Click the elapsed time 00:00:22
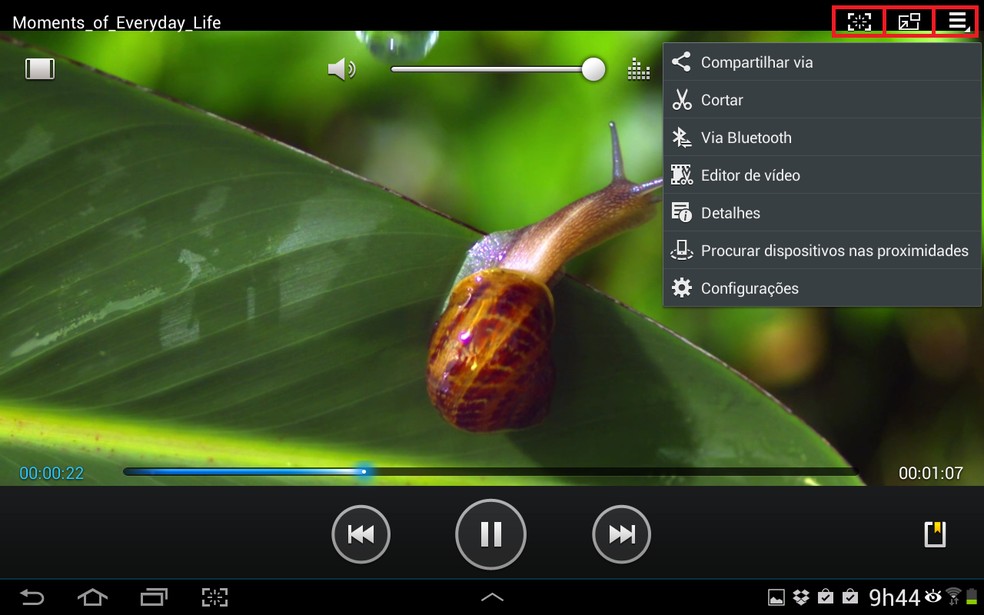The height and width of the screenshot is (615, 984). 51,473
